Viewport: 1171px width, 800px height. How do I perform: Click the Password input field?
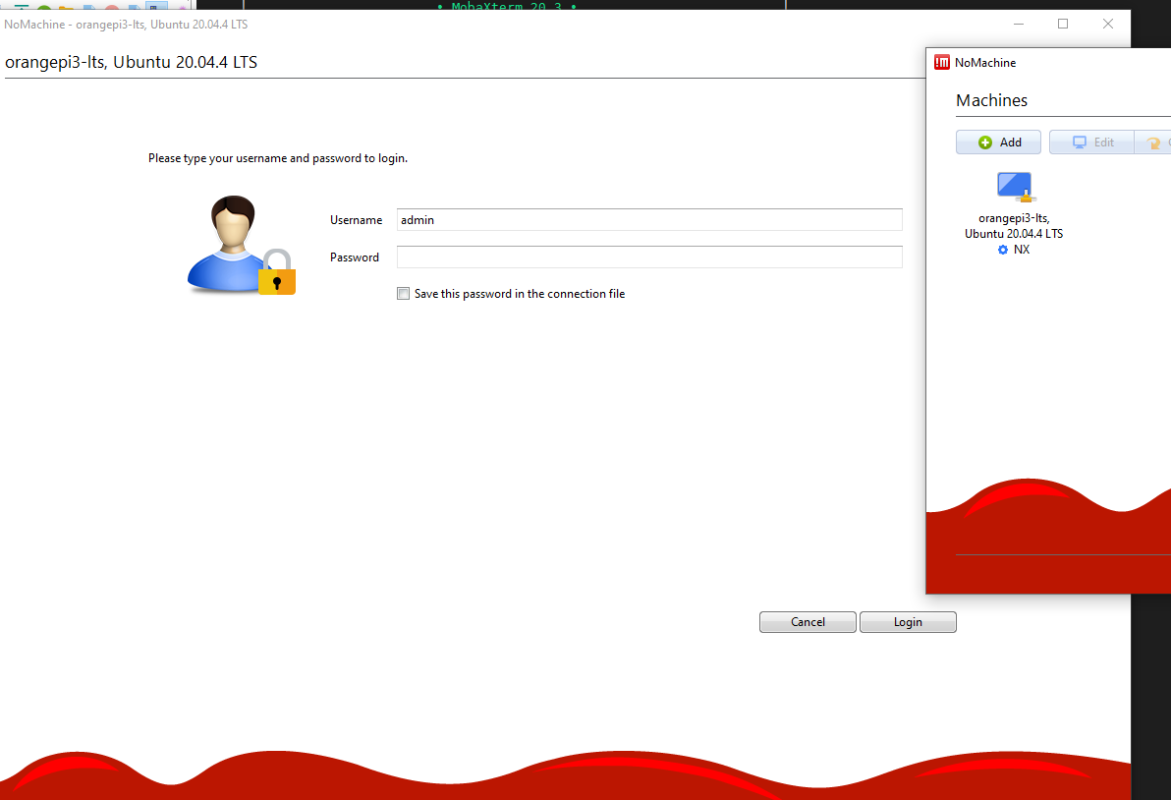click(x=649, y=257)
